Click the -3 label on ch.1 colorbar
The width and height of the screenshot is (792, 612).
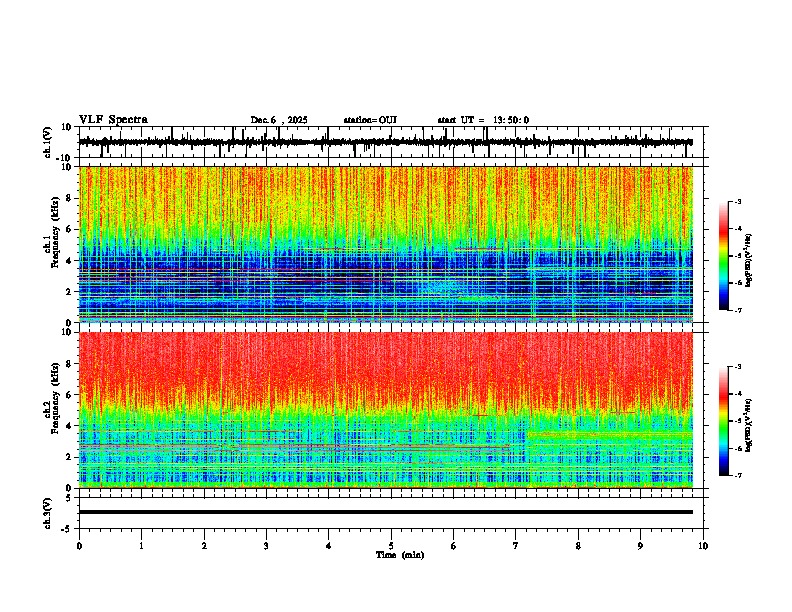click(737, 202)
